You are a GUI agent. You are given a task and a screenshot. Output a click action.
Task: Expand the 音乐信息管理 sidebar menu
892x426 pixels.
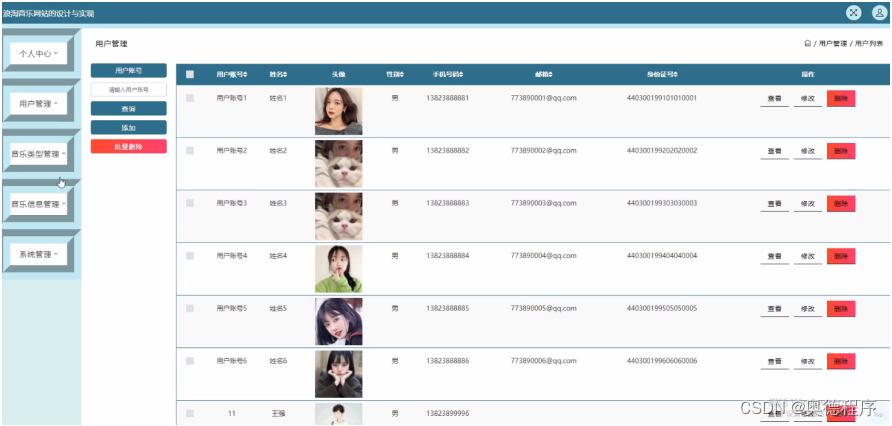pyautogui.click(x=39, y=204)
